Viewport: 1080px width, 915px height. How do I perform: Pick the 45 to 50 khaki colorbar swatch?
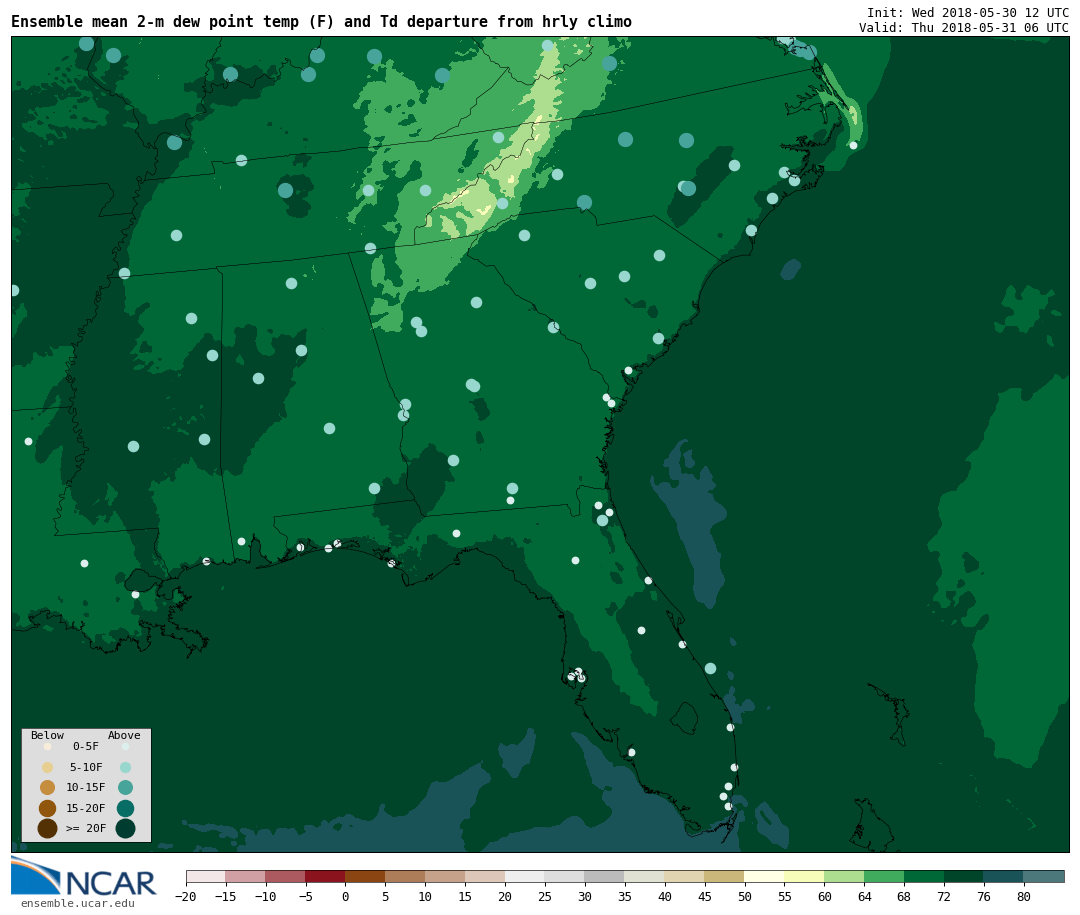point(725,876)
